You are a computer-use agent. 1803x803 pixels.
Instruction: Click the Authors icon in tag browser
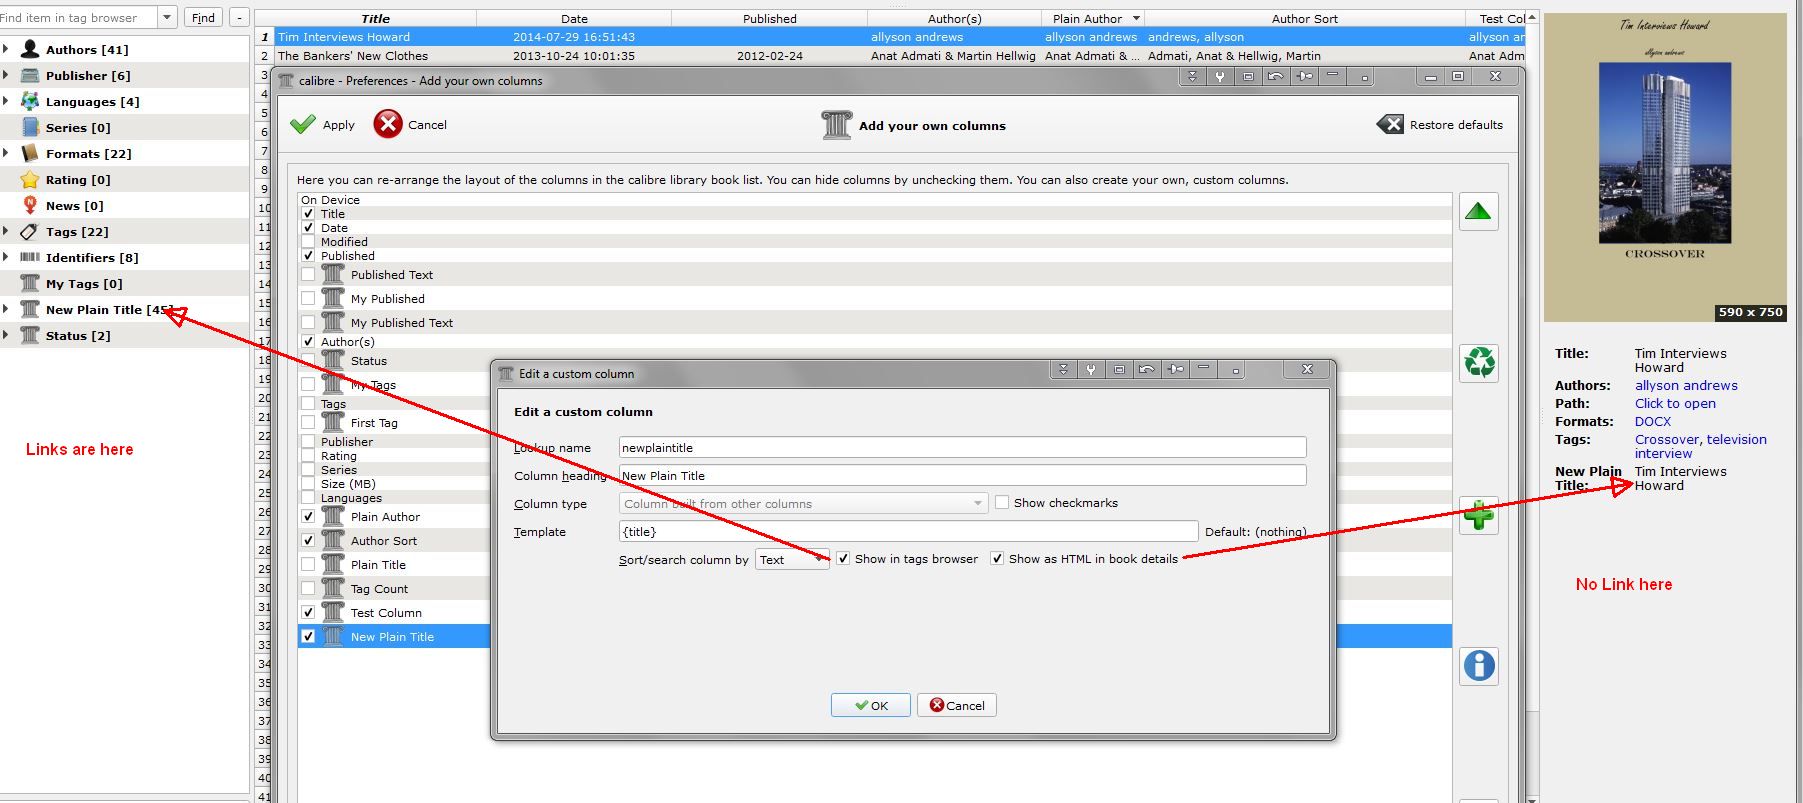(30, 49)
